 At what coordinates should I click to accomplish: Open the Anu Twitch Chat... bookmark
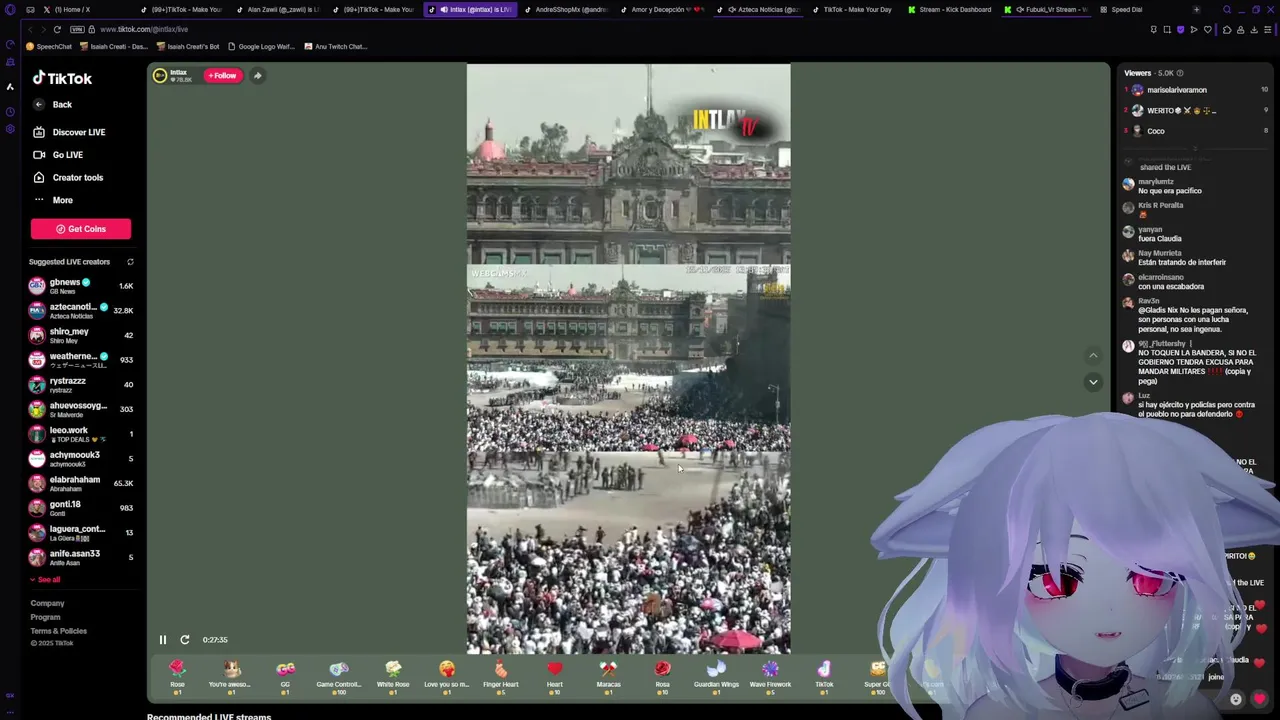pos(335,46)
